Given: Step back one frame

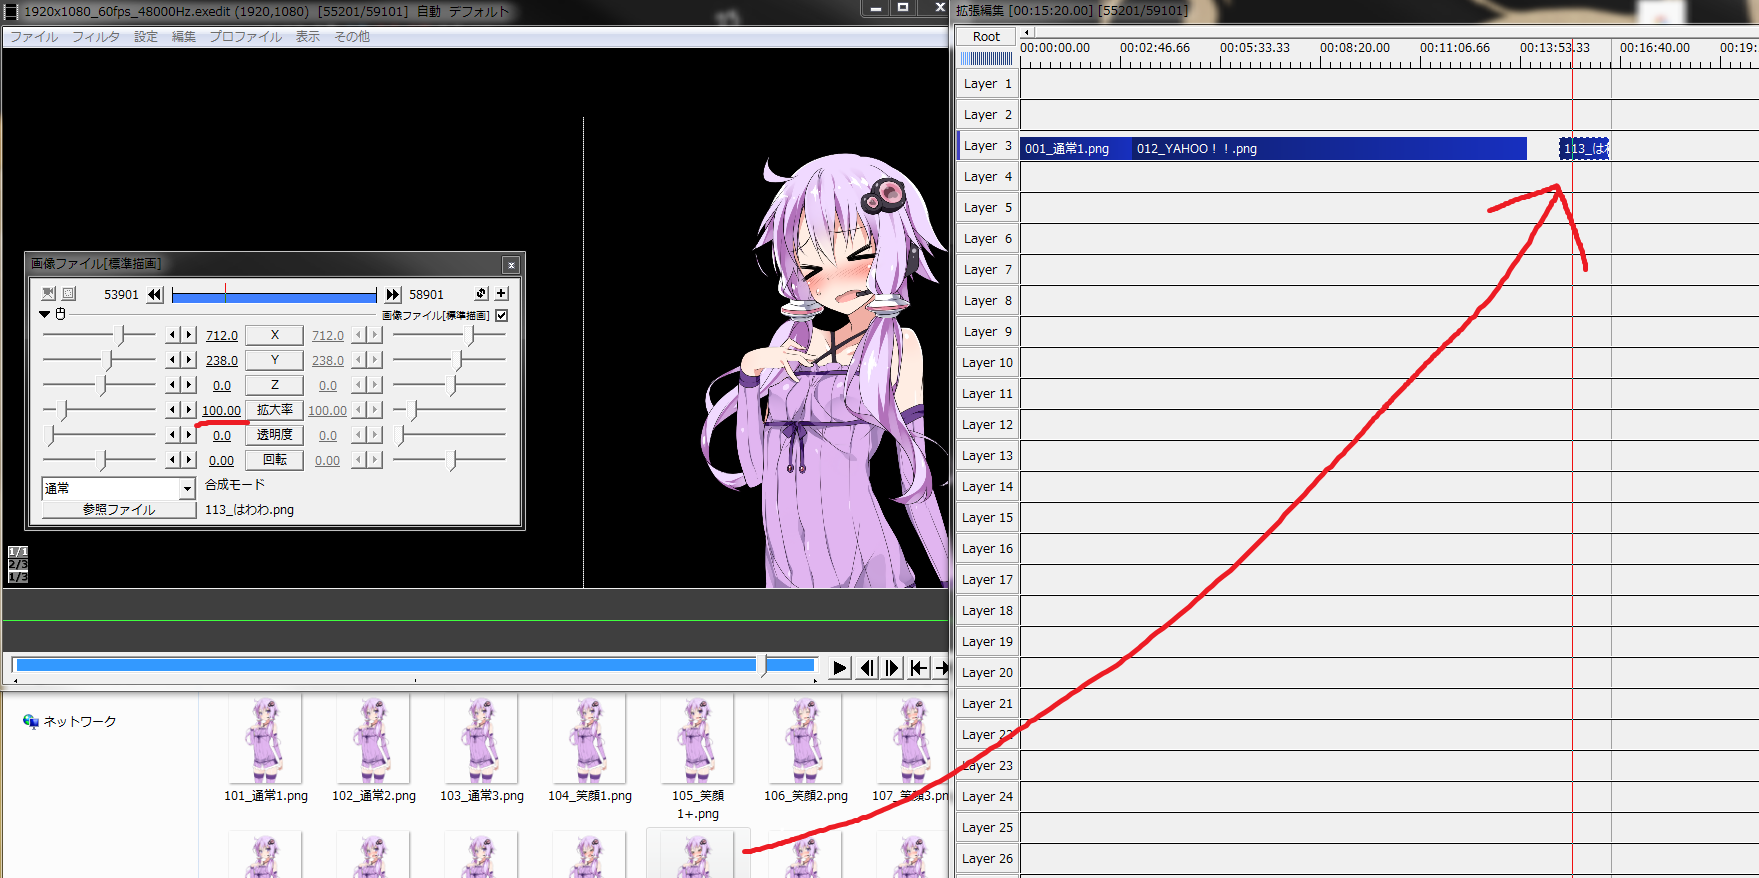Looking at the screenshot, I should pos(866,668).
